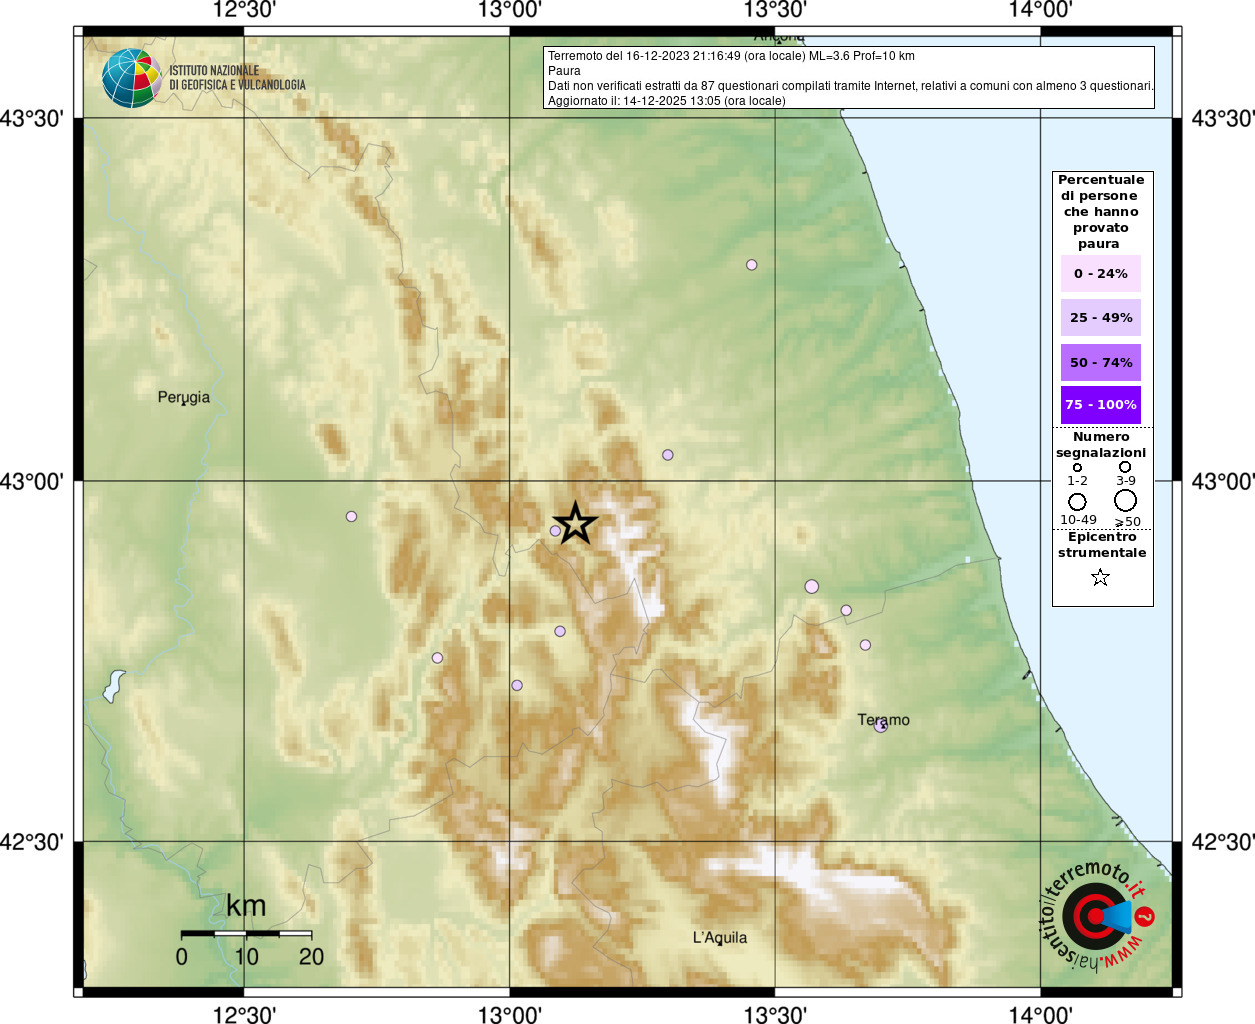The height and width of the screenshot is (1024, 1255).
Task: Click the top axis 14°00' longitude label
Action: point(1041,10)
